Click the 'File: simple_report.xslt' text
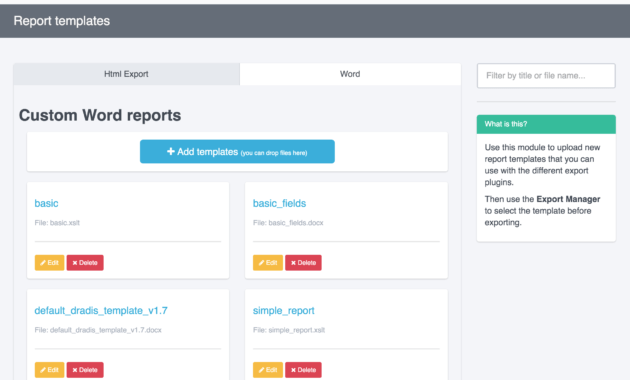Viewport: 630px width, 380px height. (289, 330)
